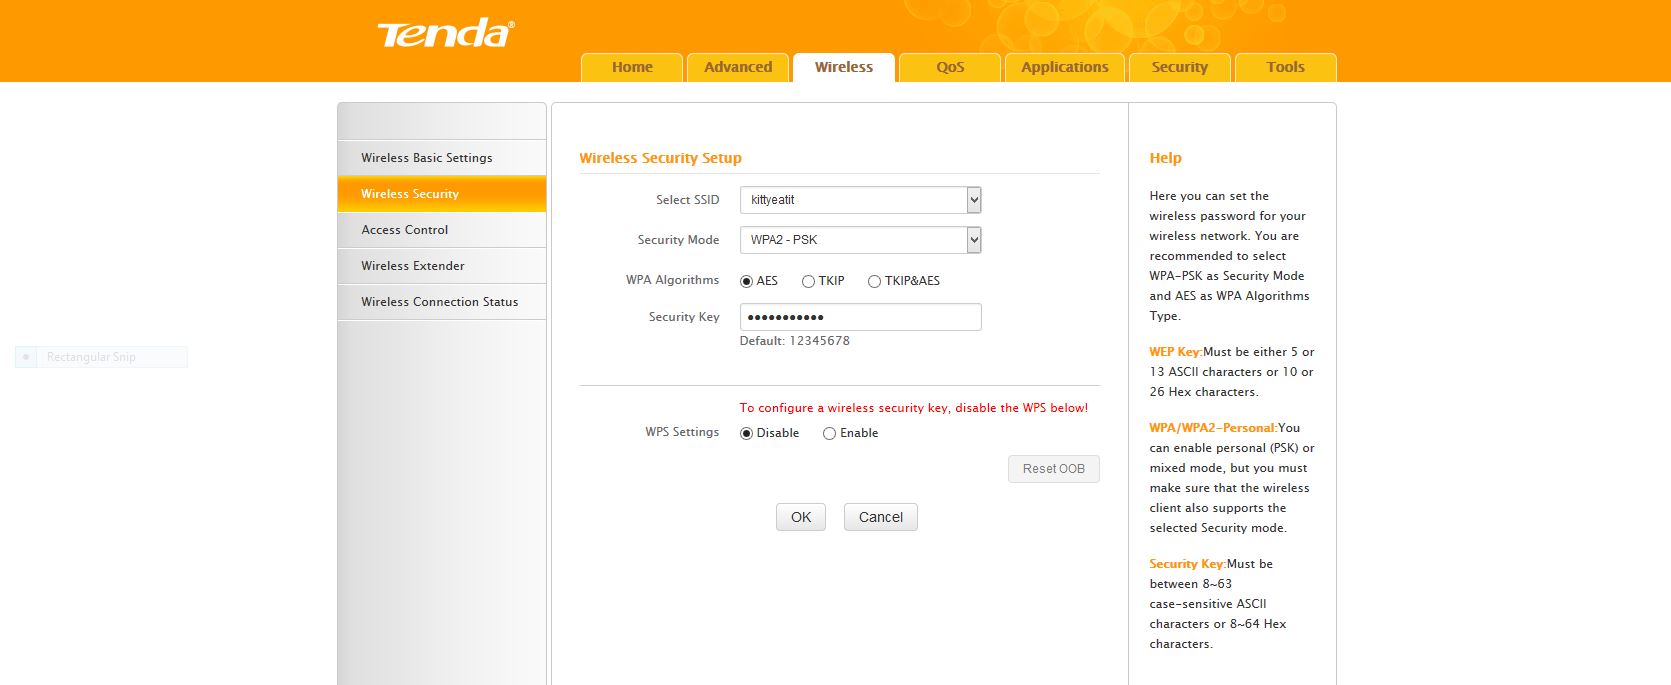Enable WPS with the radio button
This screenshot has height=685, width=1671.
tap(829, 434)
